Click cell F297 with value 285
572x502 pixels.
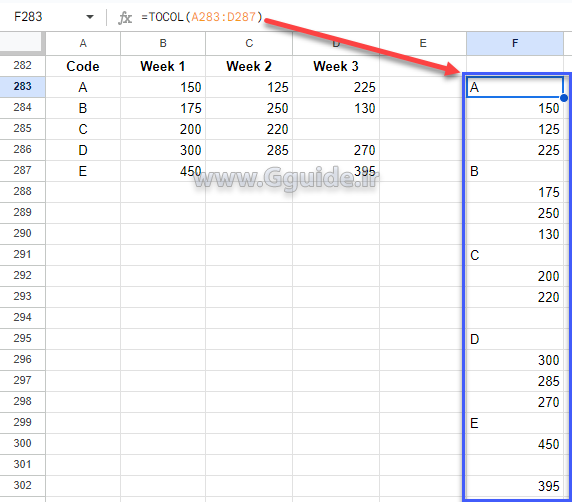pyautogui.click(x=515, y=381)
